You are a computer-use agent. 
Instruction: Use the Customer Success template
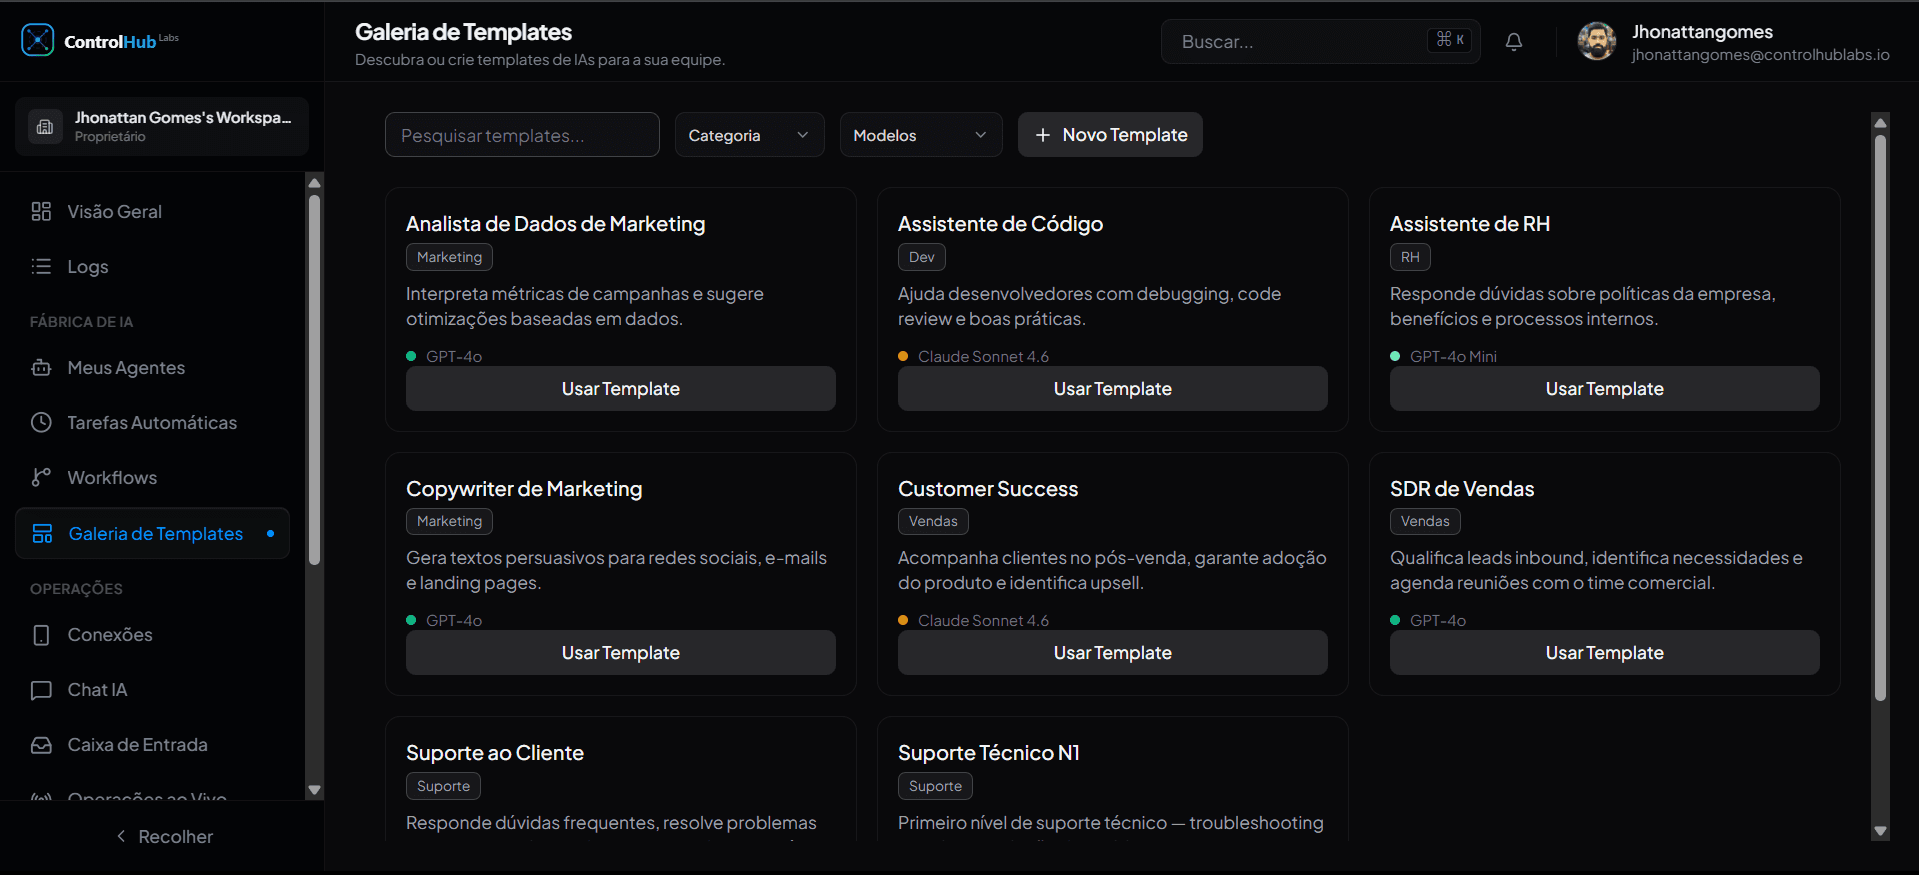pos(1113,652)
